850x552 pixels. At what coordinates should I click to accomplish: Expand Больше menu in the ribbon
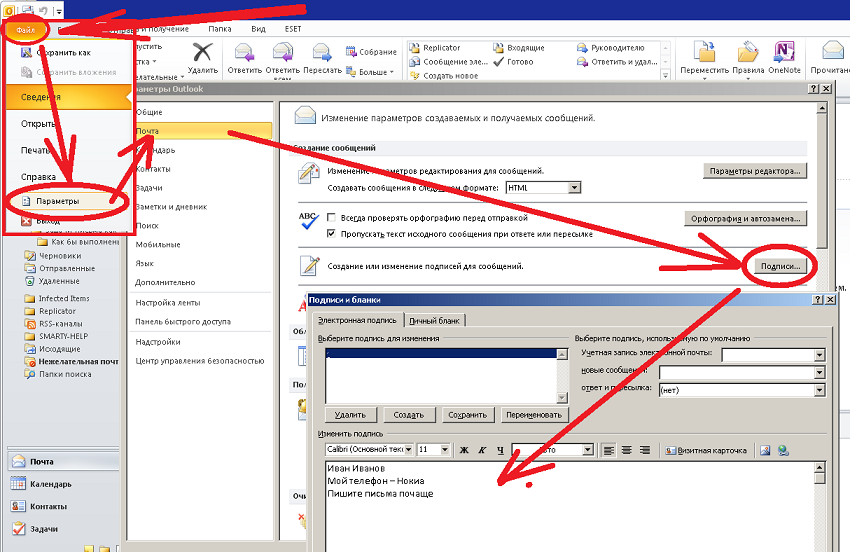coord(370,72)
